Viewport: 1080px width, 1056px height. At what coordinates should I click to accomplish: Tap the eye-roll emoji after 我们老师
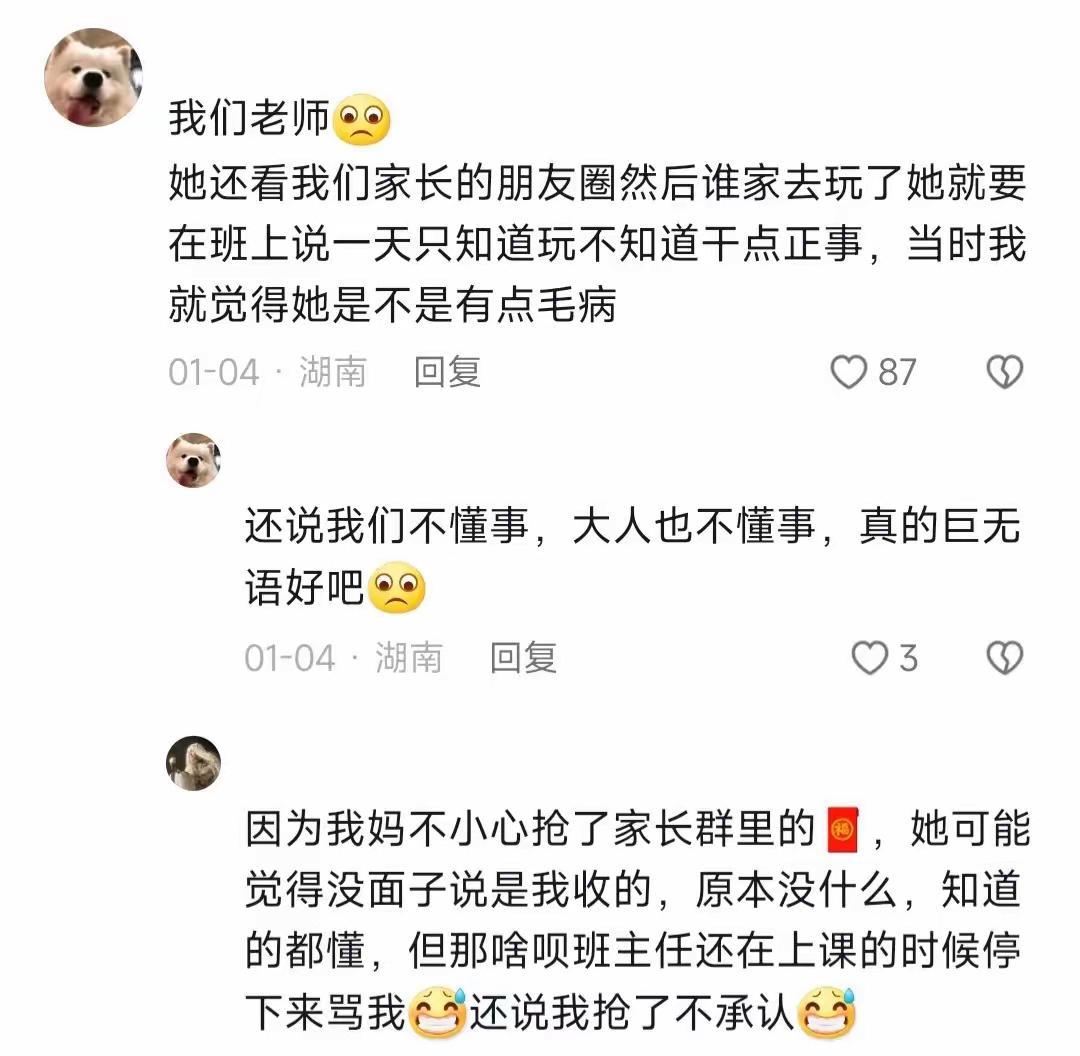click(x=362, y=119)
